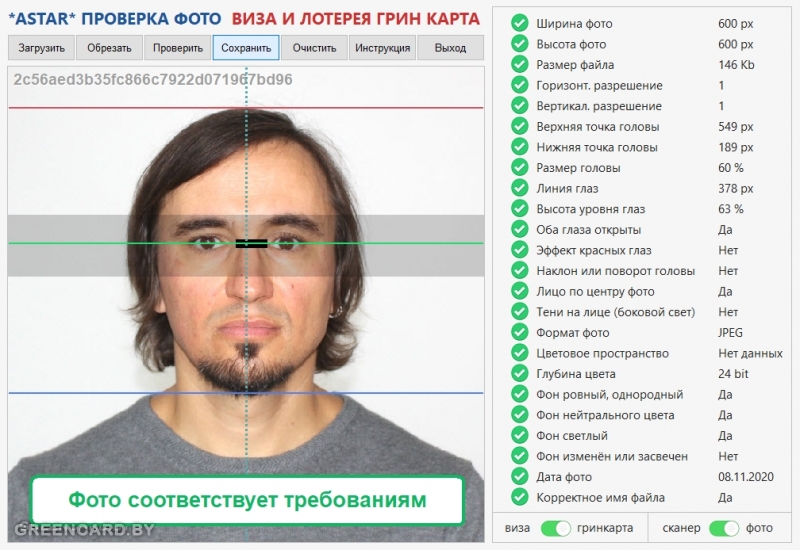Click the black eye-line marker on photo
Image resolution: width=800 pixels, height=550 pixels.
click(x=252, y=243)
